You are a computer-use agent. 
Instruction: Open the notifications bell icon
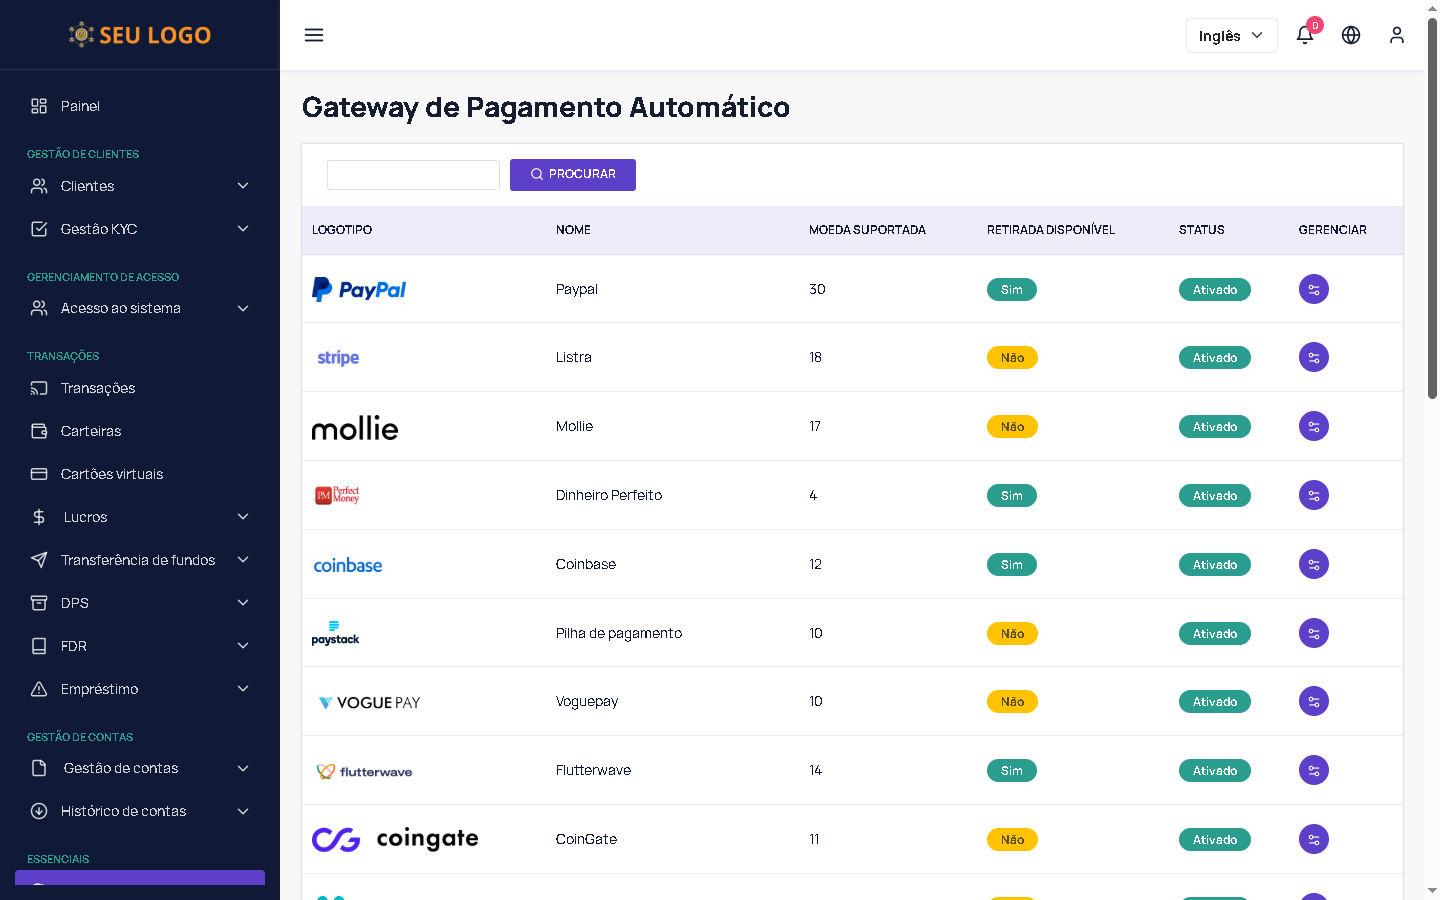[x=1305, y=35]
